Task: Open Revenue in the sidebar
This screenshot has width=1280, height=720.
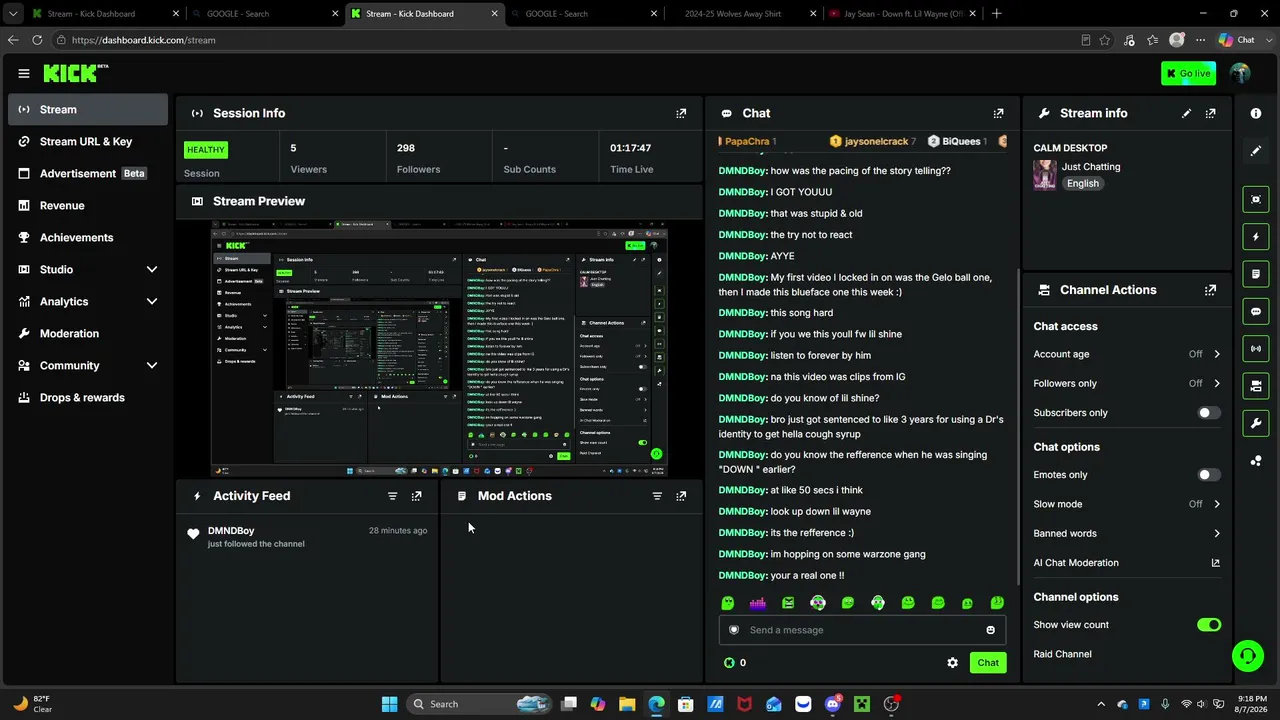Action: tap(88, 205)
